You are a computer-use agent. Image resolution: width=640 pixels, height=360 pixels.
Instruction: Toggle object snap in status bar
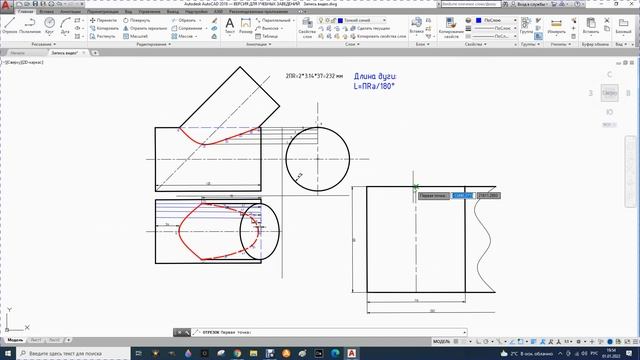(x=520, y=342)
